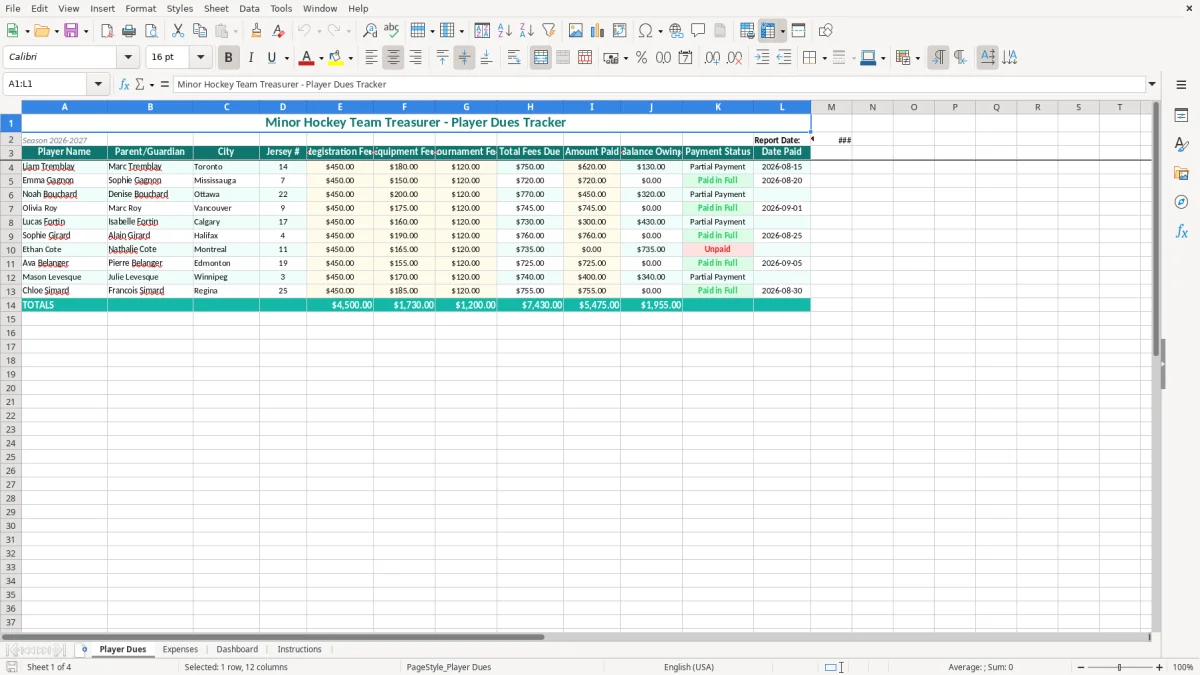
Task: Click the Print icon
Action: [129, 31]
